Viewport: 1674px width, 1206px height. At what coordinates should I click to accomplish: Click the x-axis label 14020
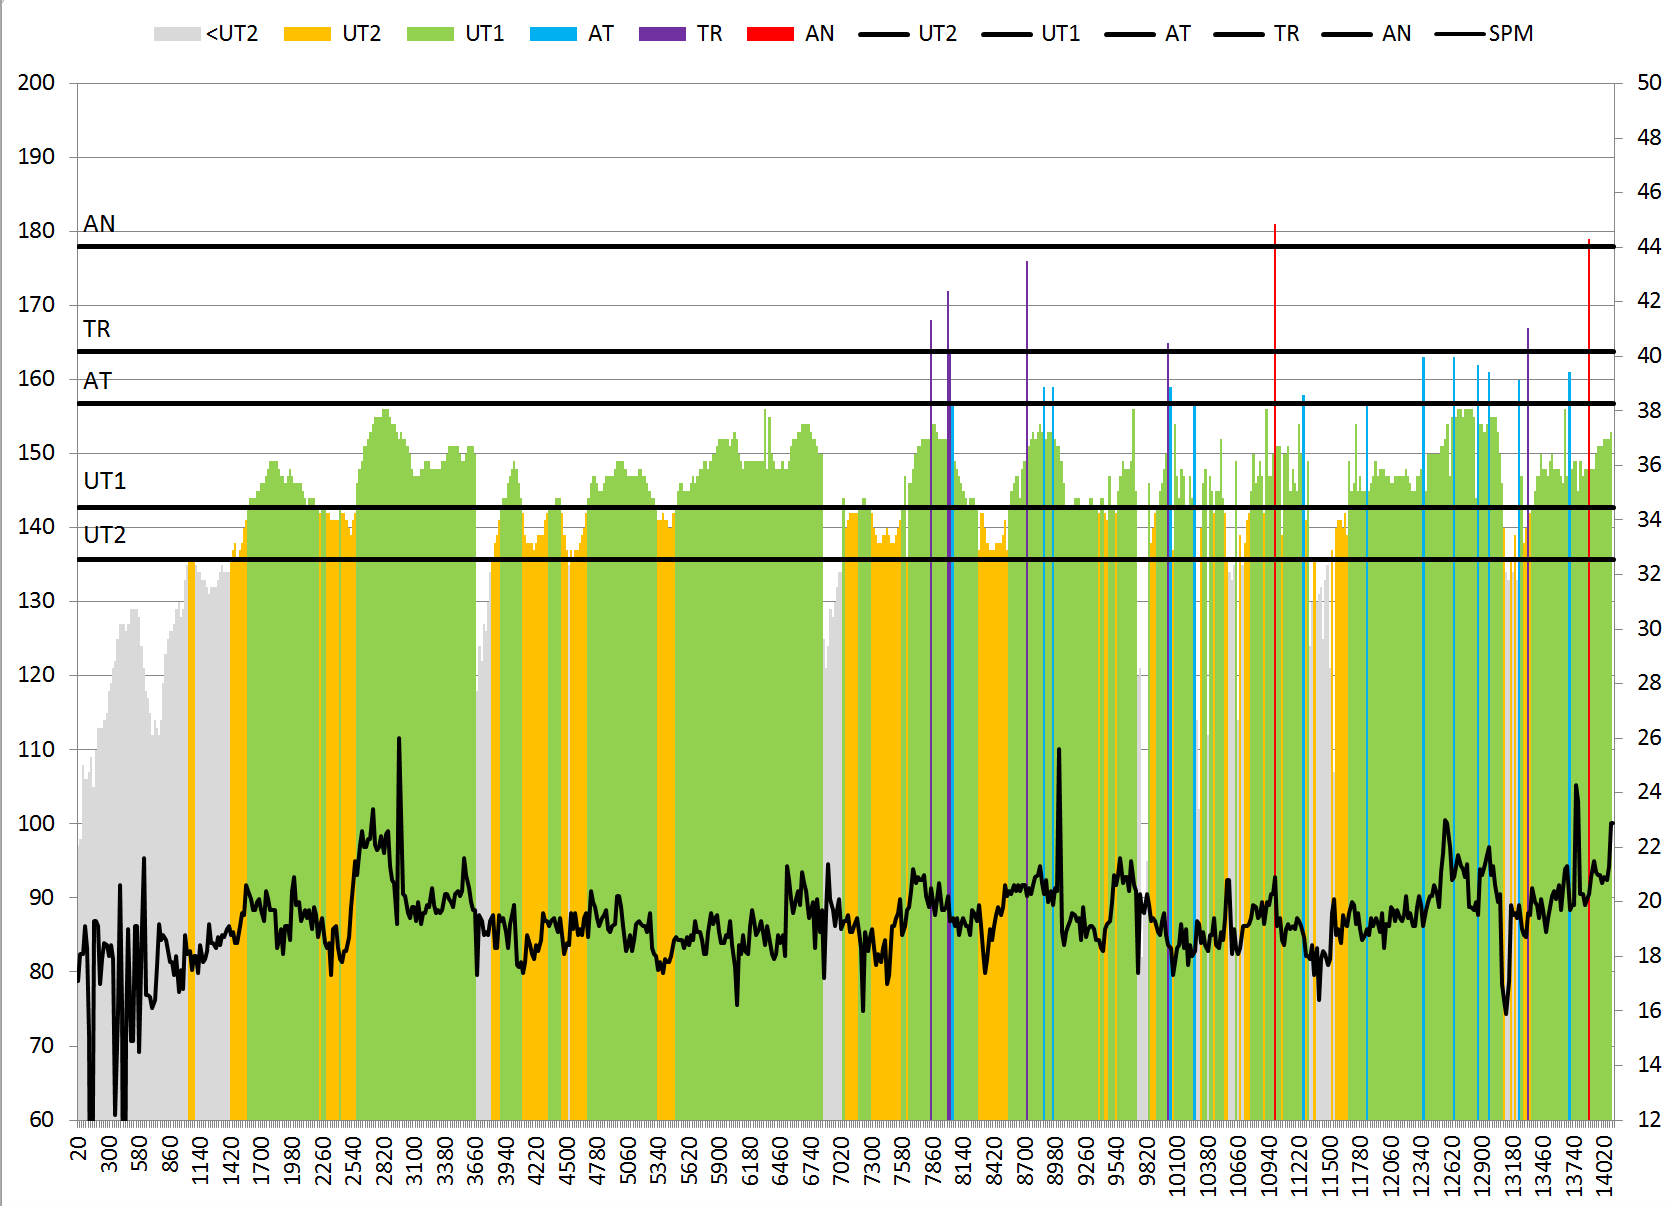(x=1604, y=1160)
